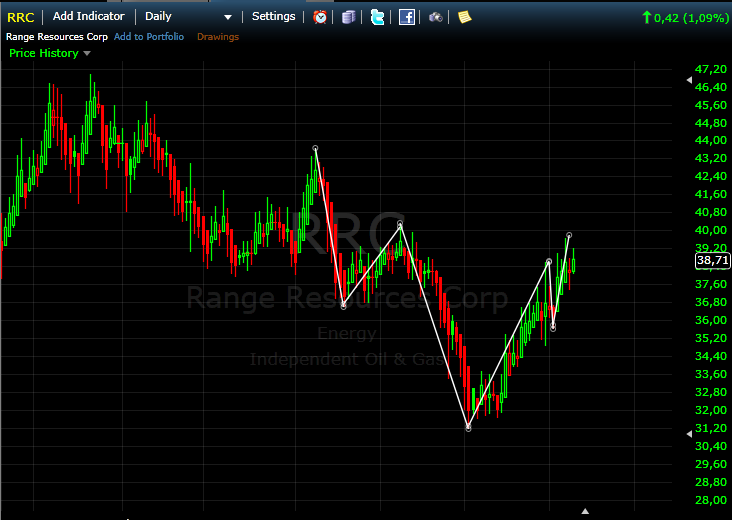This screenshot has height=520, width=732.
Task: Click the Drawings link
Action: pyautogui.click(x=217, y=37)
